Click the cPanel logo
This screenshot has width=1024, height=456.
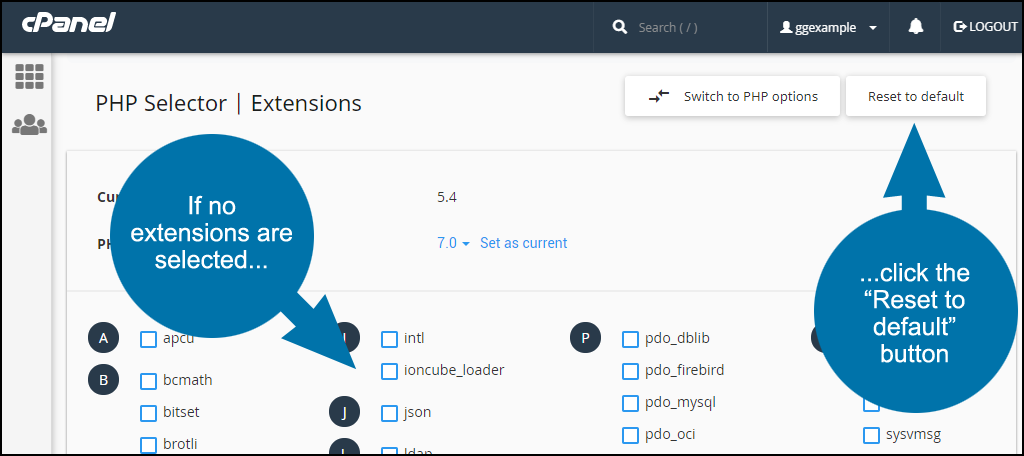click(x=68, y=24)
